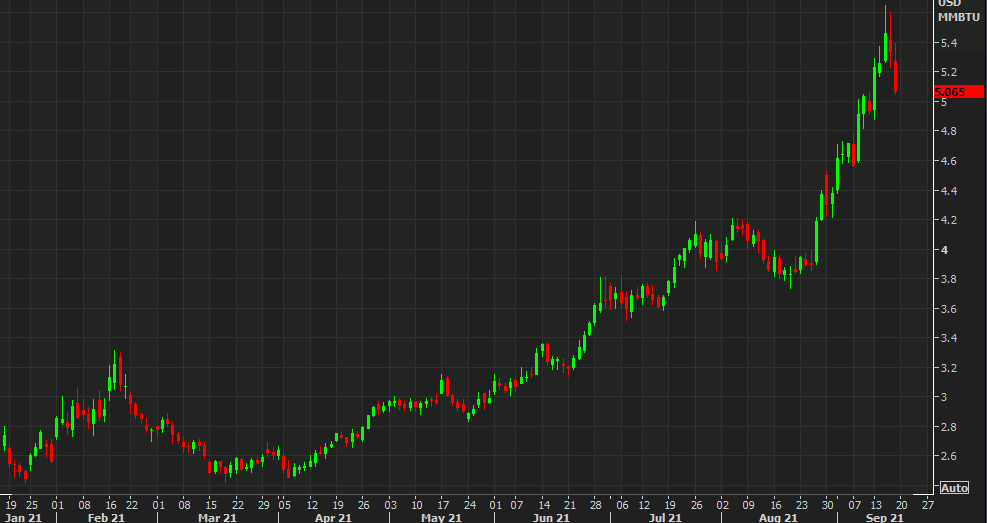Select the Jun 21 month label
Screen dimensions: 987x523
553,517
